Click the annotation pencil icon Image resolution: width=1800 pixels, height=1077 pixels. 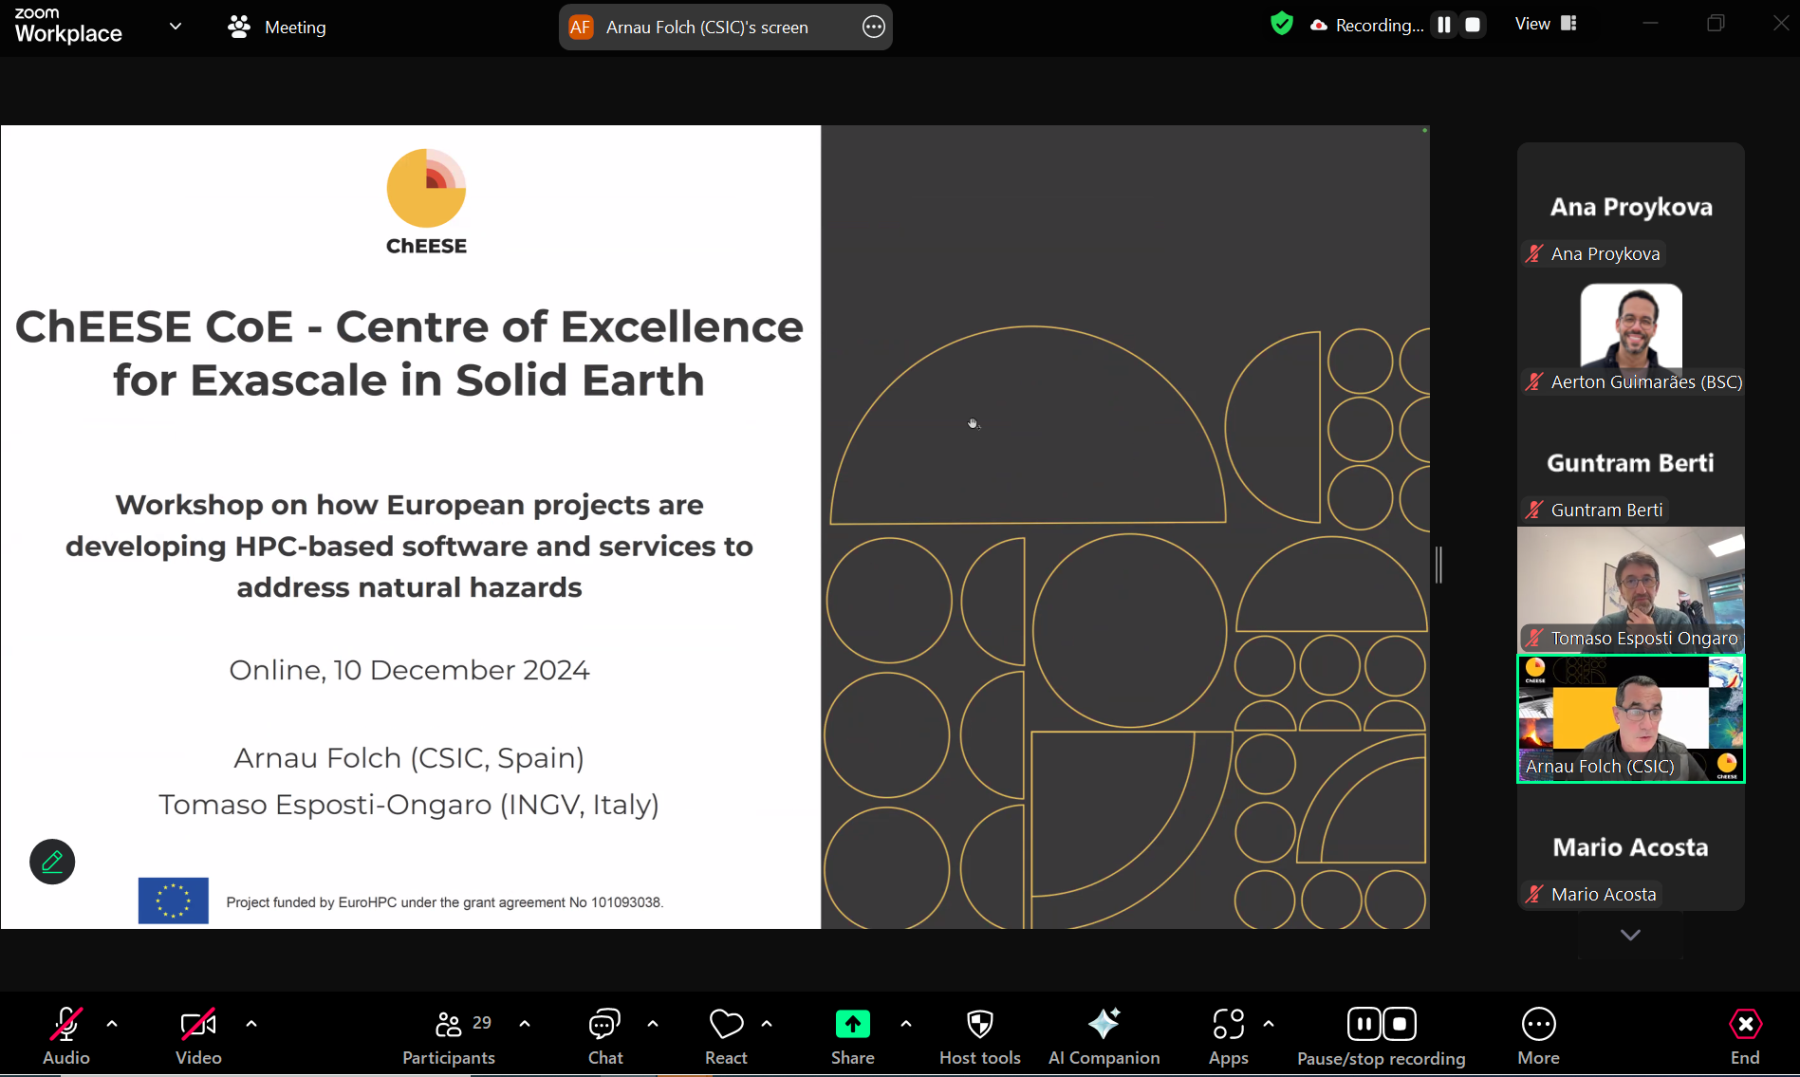coord(52,861)
